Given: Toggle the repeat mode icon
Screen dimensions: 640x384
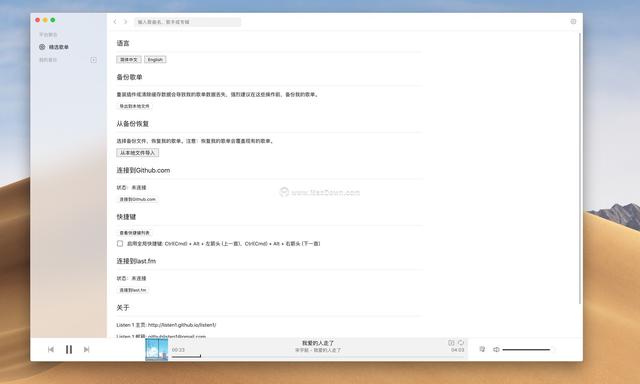Looking at the screenshot, I should click(x=461, y=343).
